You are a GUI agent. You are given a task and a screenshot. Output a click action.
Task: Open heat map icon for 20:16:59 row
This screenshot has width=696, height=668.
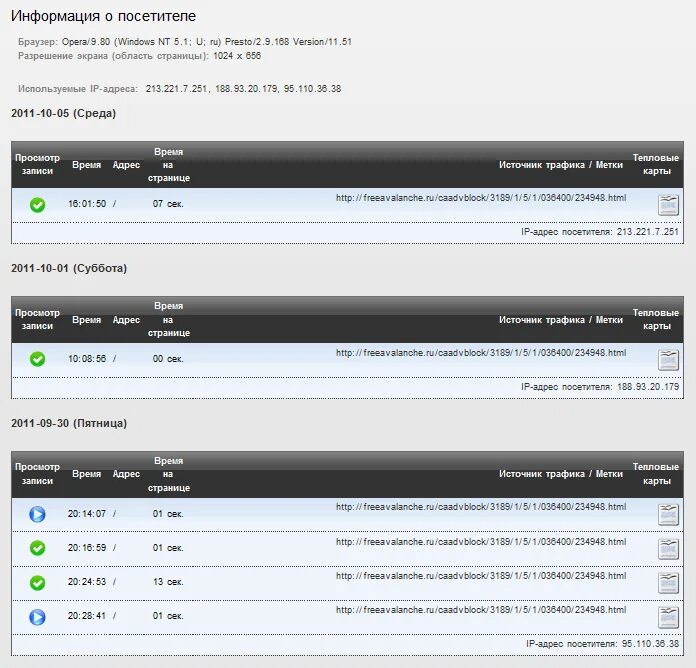[668, 549]
